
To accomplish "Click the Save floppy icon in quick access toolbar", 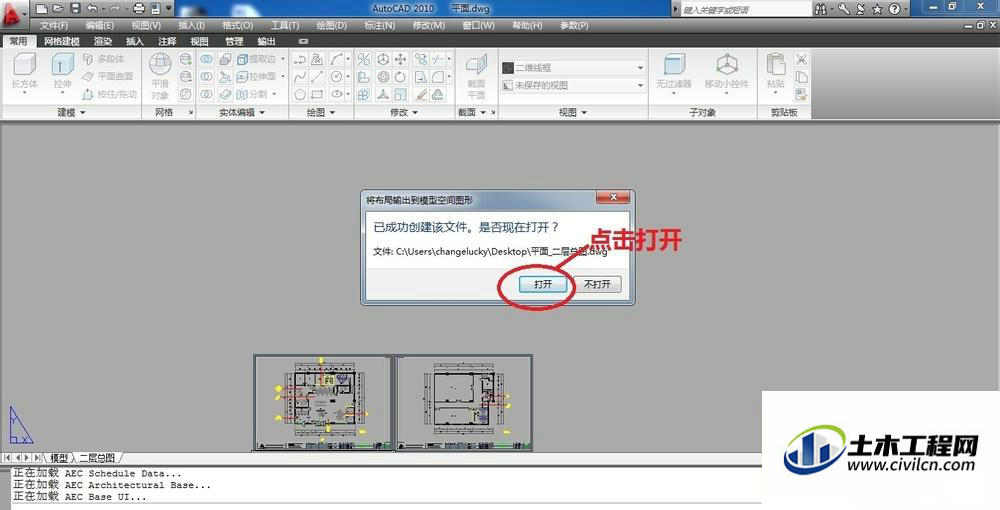I will pos(76,9).
